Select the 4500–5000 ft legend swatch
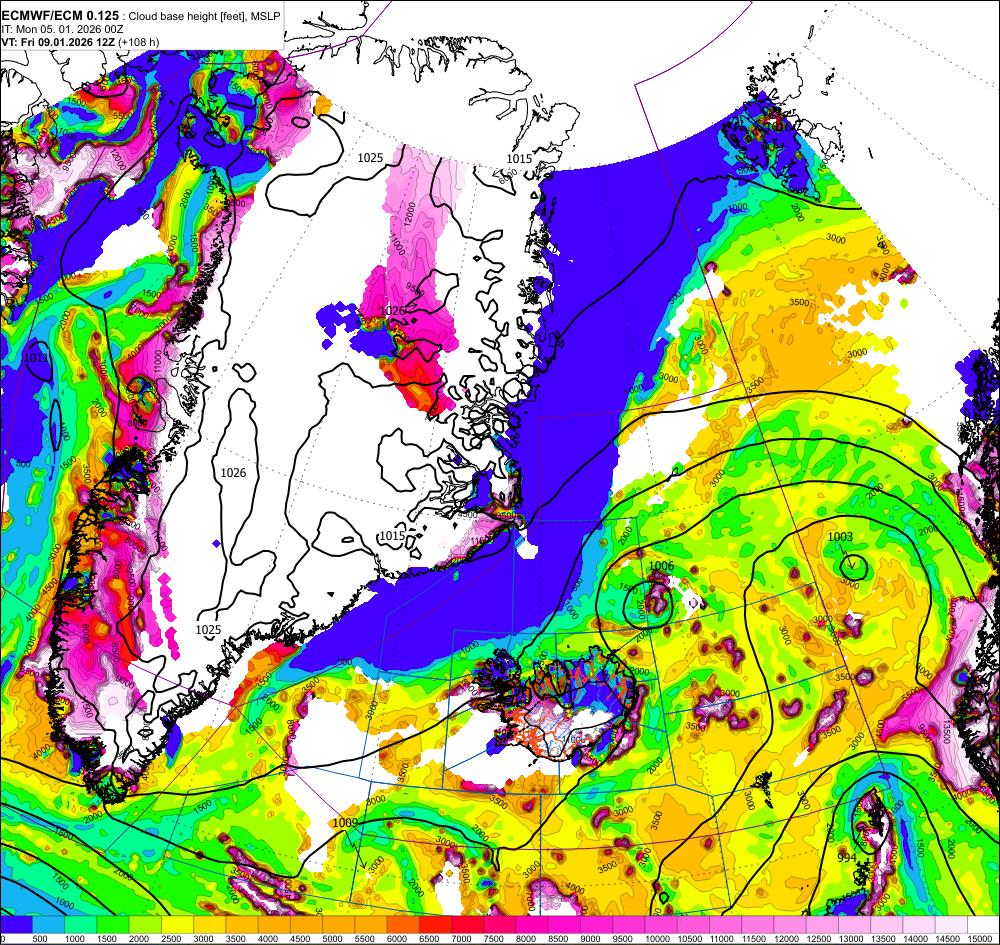 point(307,925)
